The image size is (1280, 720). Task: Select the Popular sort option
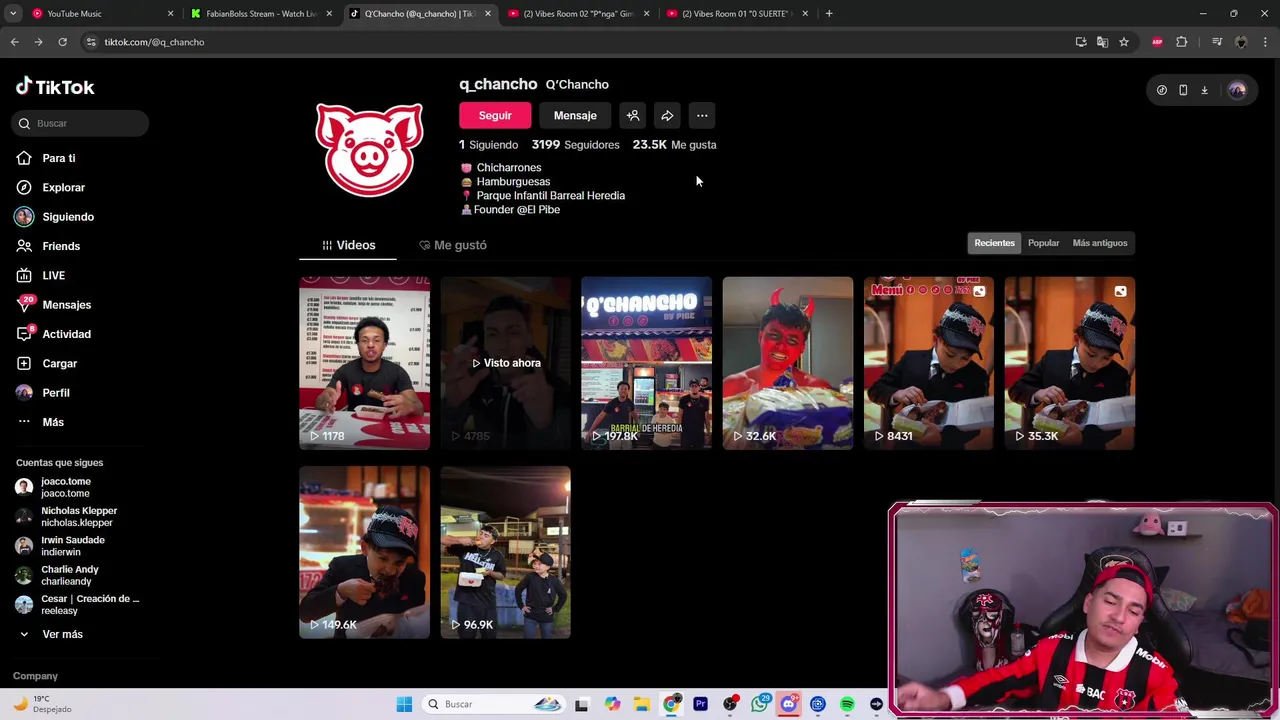(1043, 243)
